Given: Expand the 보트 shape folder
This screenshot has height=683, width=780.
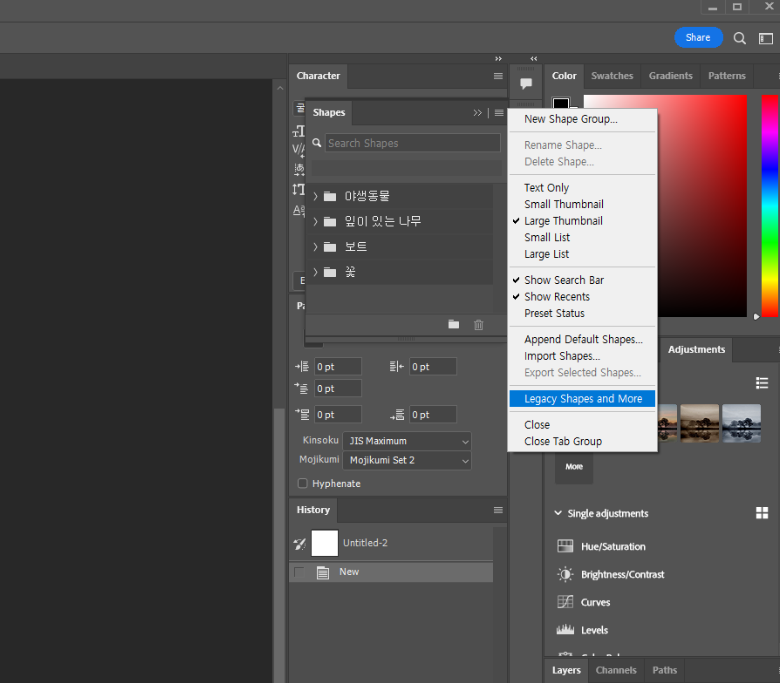Looking at the screenshot, I should (315, 247).
